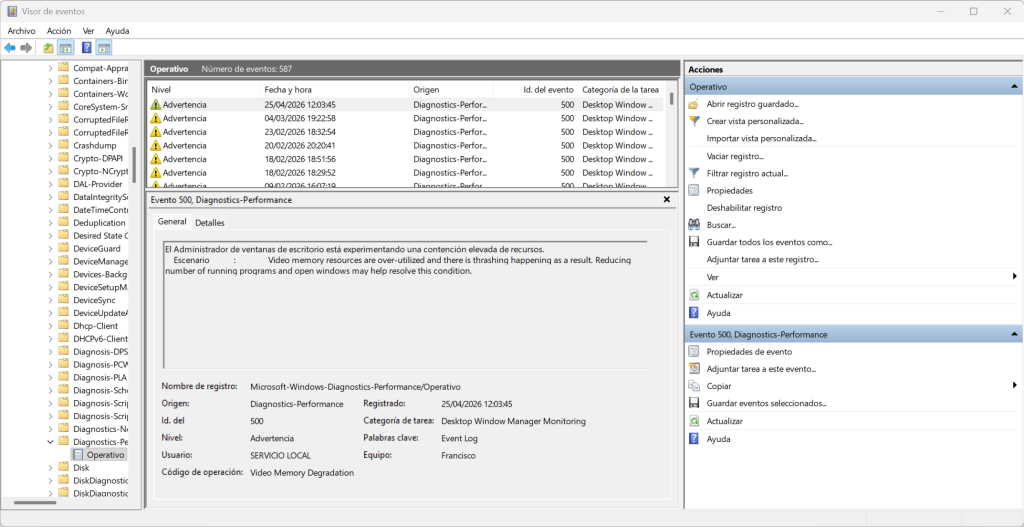
Task: Click the Propiedades de evento icon
Action: click(x=694, y=352)
